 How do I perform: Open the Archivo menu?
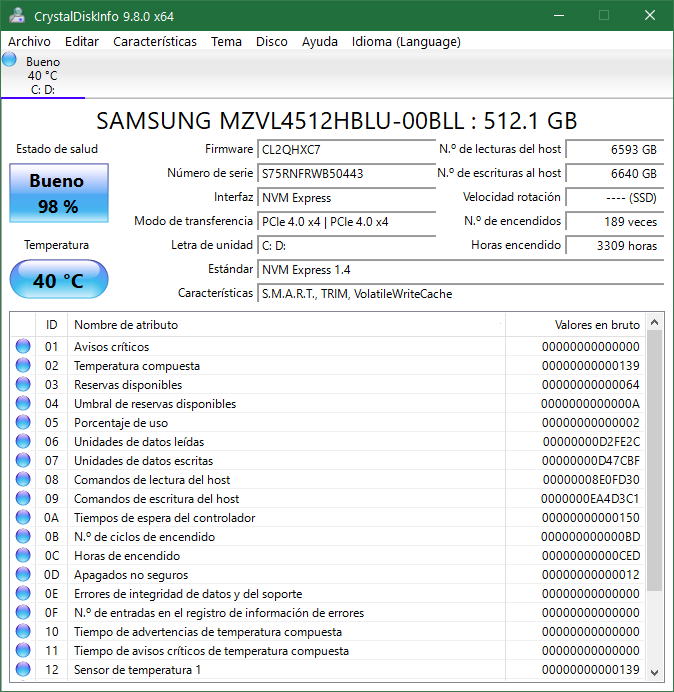[29, 41]
